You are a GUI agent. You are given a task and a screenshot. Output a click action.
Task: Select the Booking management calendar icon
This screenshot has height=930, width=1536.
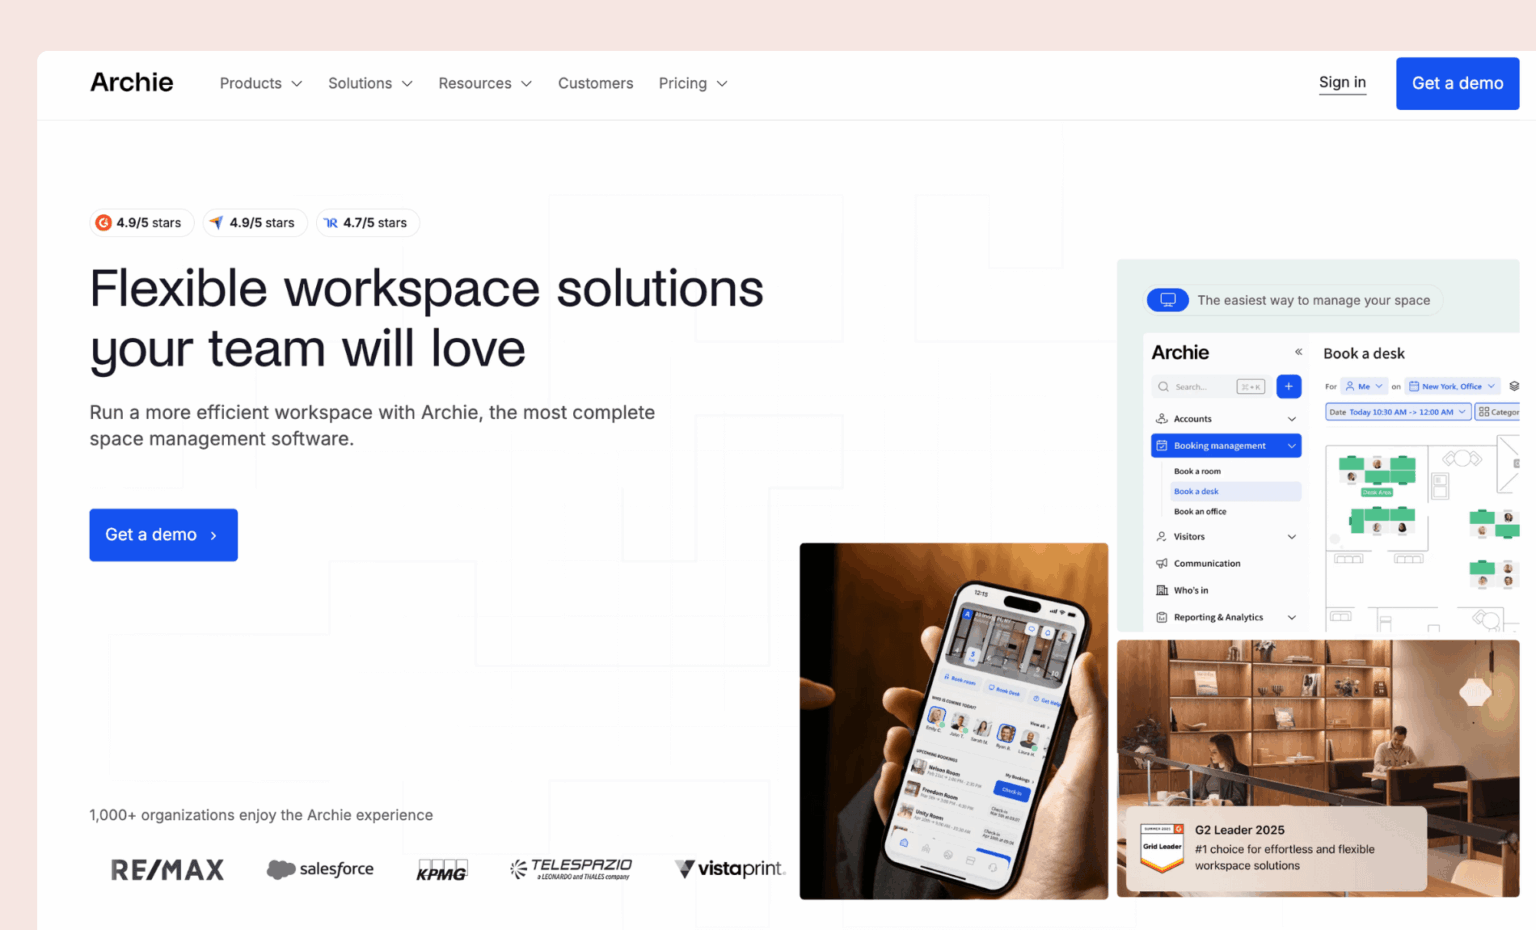[1162, 446]
